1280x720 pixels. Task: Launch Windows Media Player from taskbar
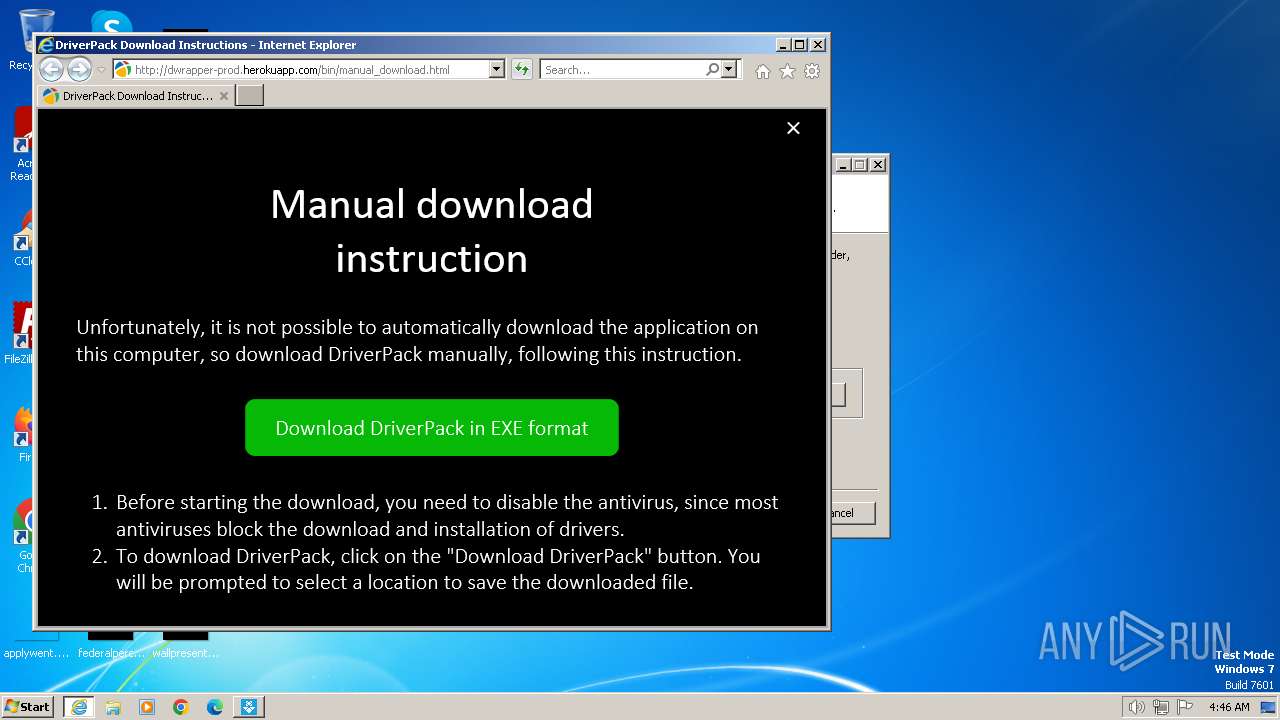tap(147, 707)
